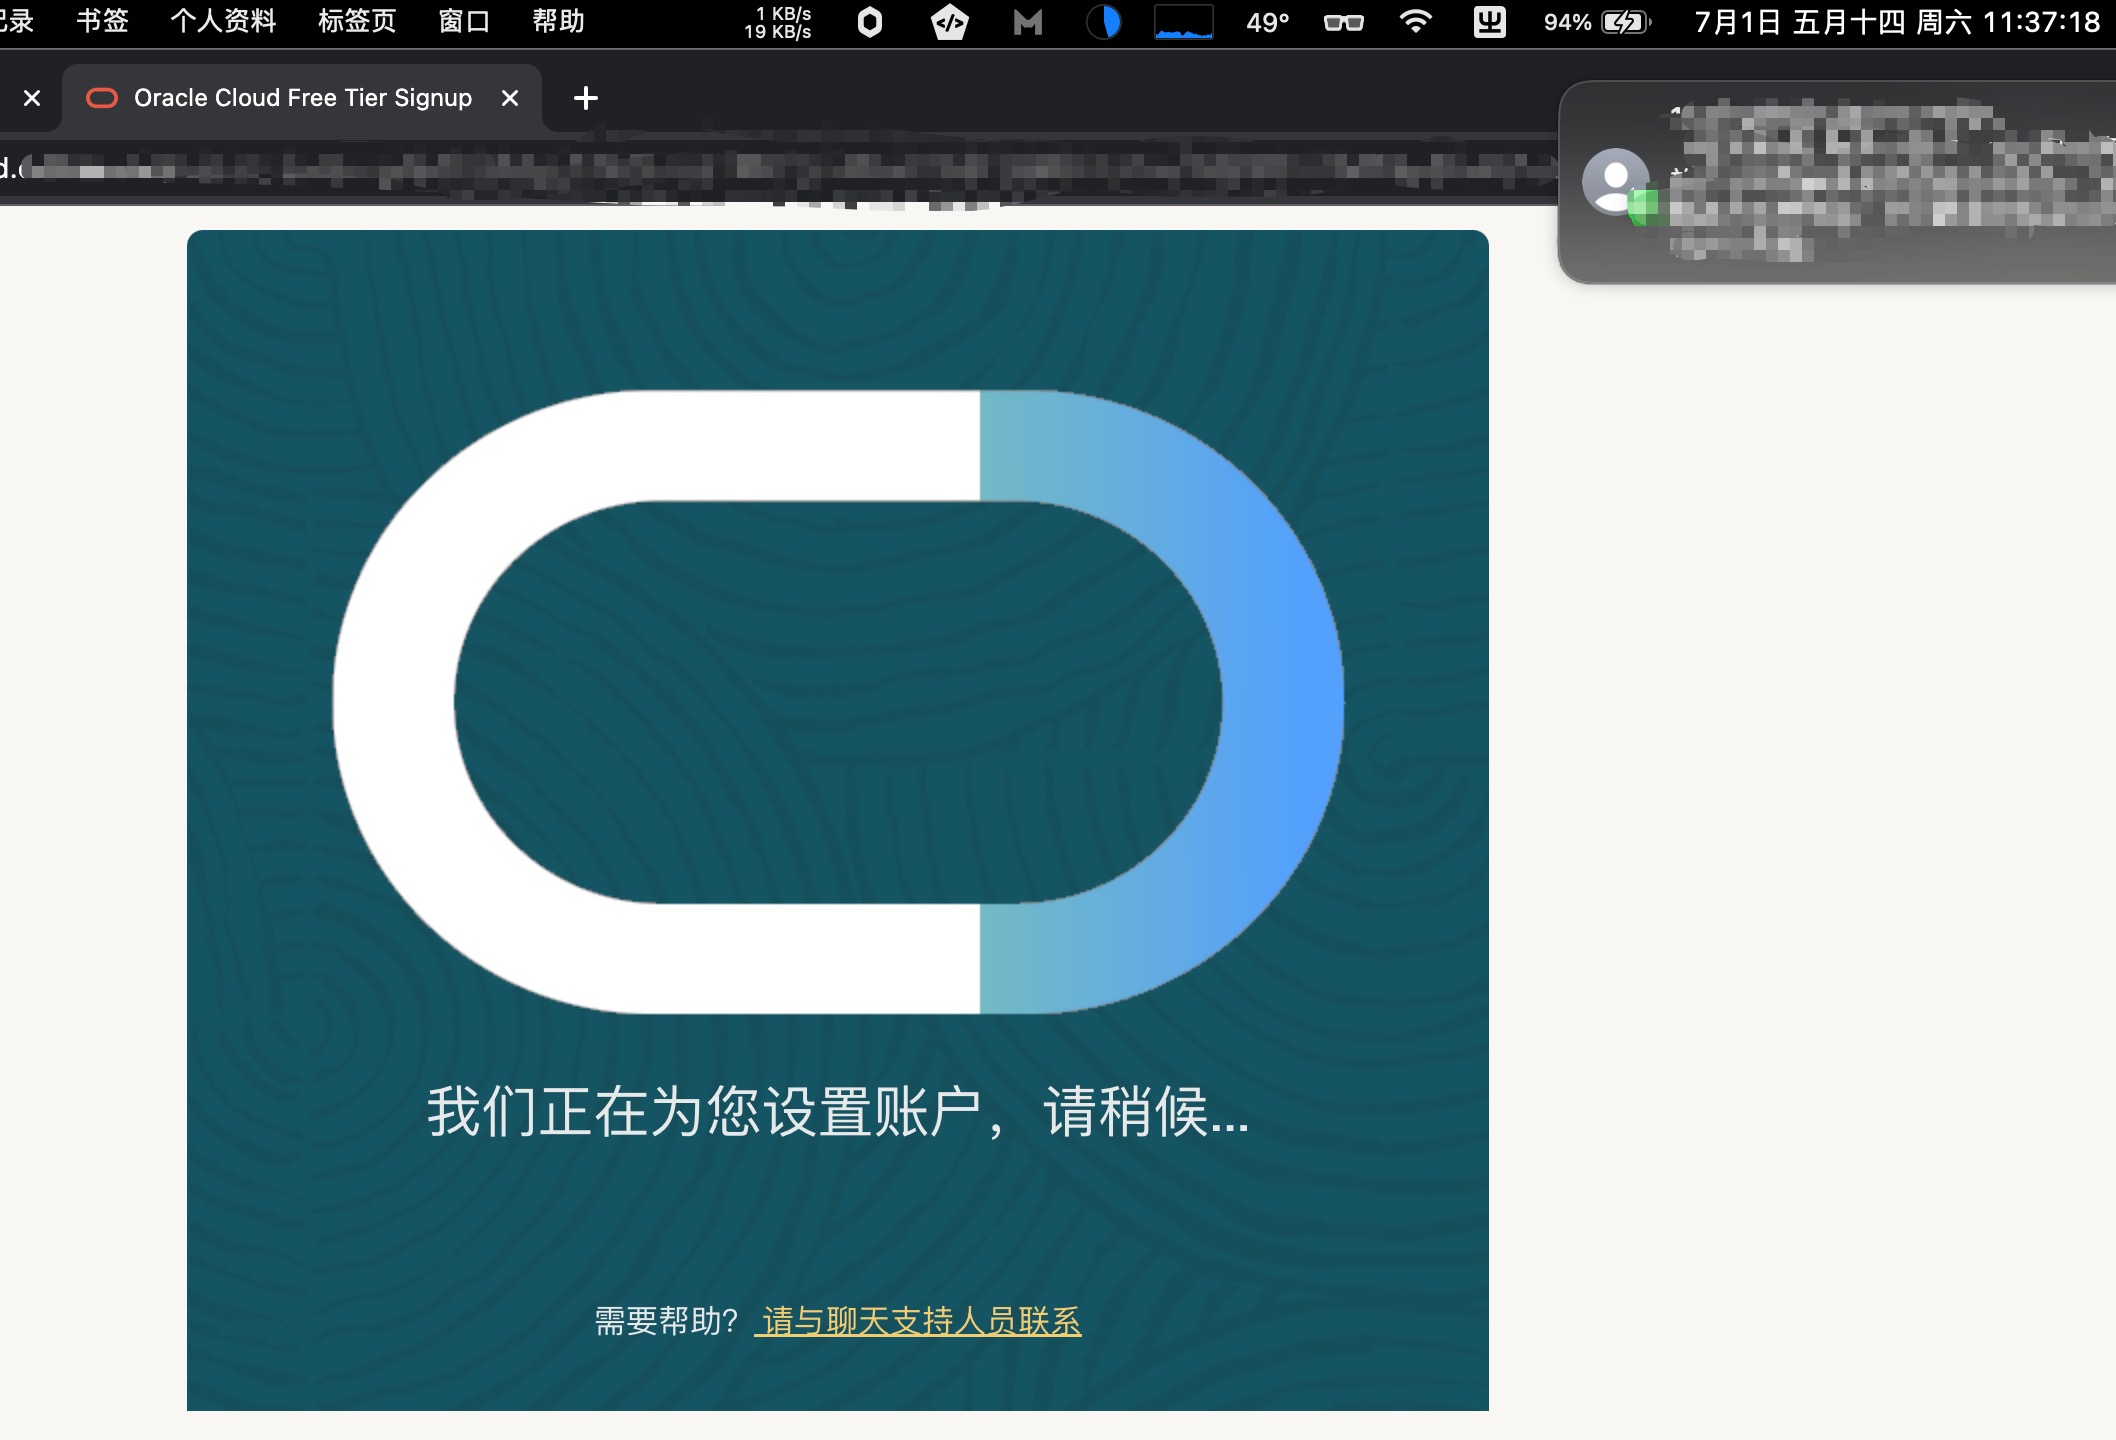Screen dimensions: 2116x1440
Task: Click the network speed KB/s indicator
Action: [x=778, y=22]
